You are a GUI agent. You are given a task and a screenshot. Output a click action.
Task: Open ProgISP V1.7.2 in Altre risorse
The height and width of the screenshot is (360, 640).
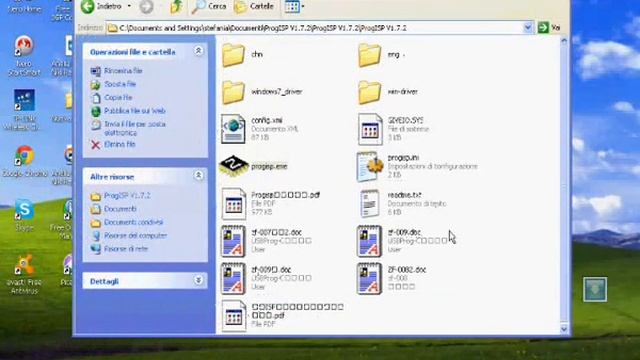pyautogui.click(x=127, y=196)
